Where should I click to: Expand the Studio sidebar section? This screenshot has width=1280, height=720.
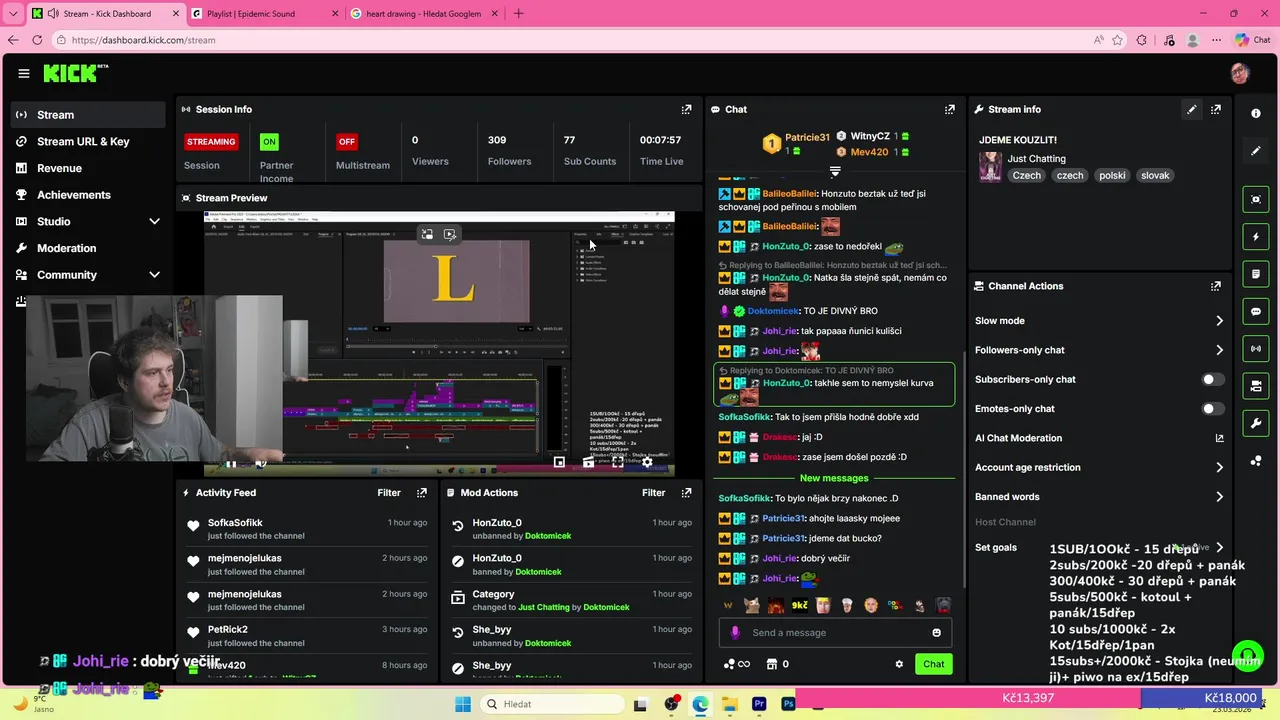click(154, 221)
